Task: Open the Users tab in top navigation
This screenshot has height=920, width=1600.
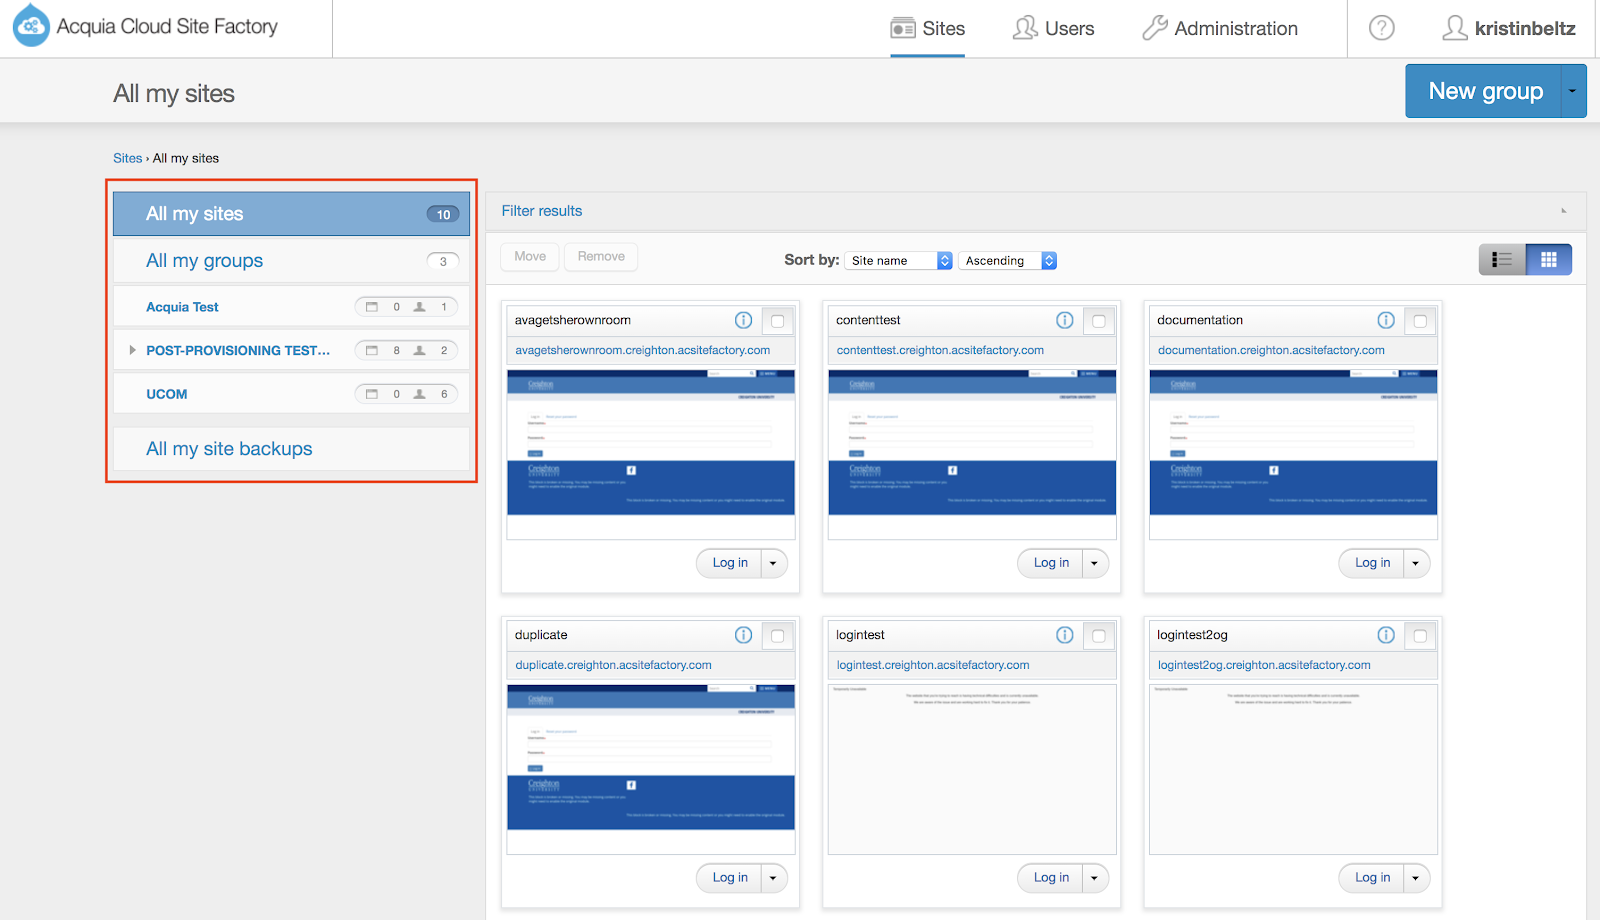Action: click(1054, 28)
